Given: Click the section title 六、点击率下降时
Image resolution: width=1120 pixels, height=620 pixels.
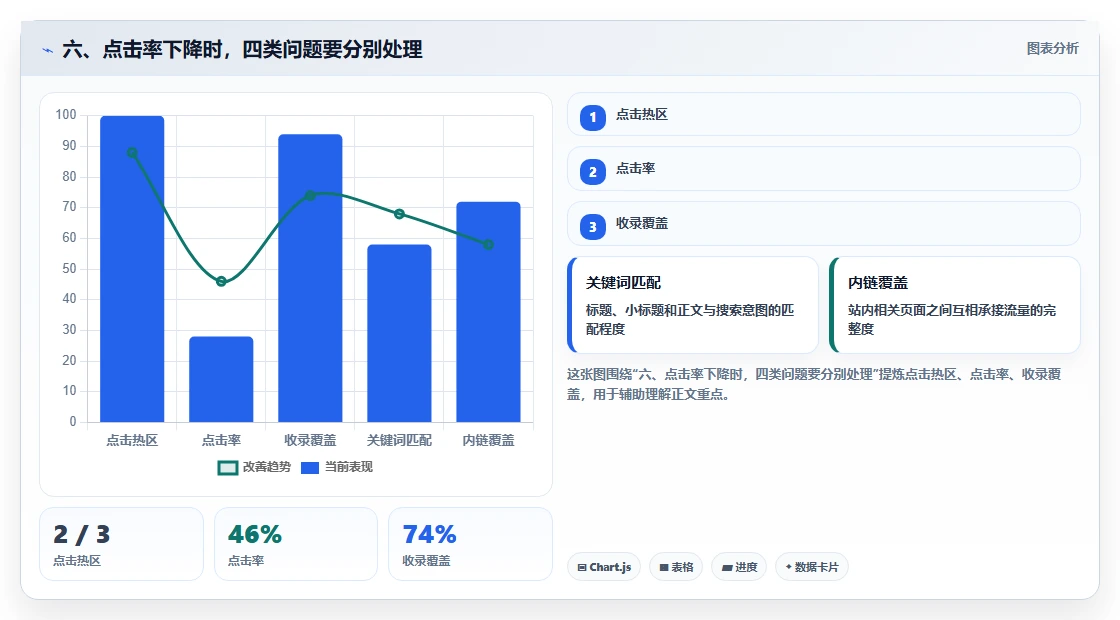Looking at the screenshot, I should click(242, 49).
